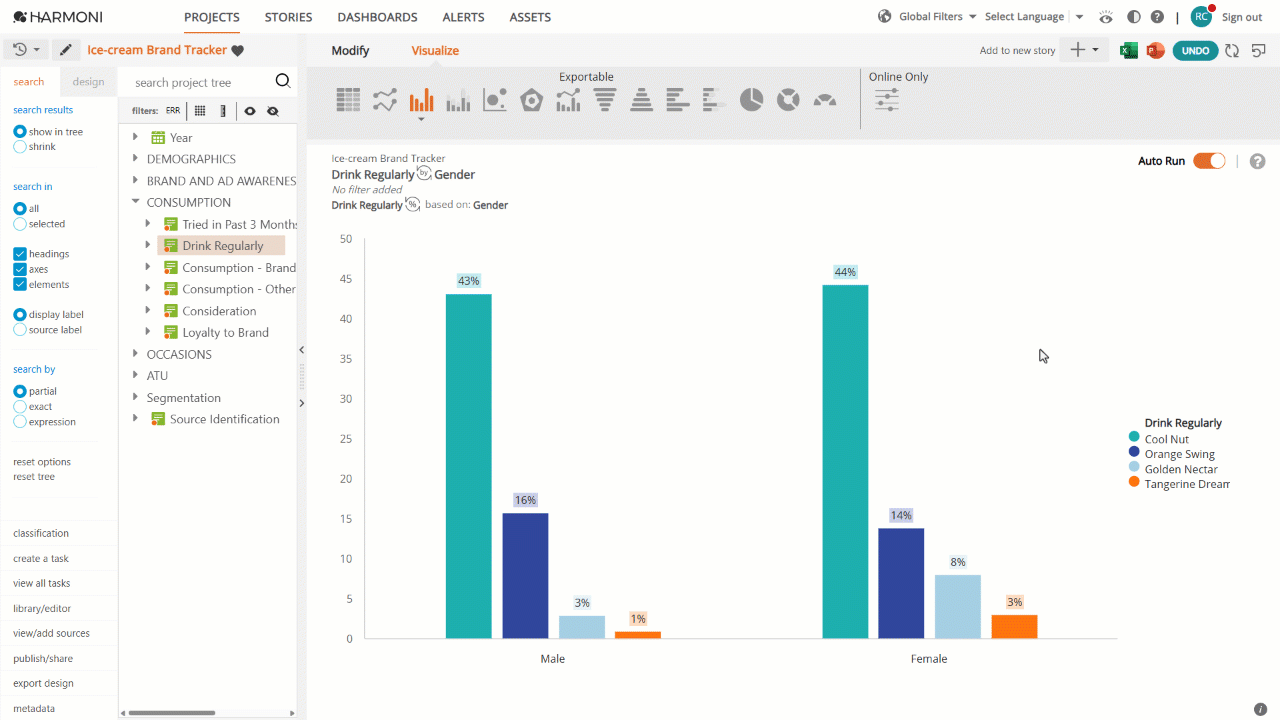The height and width of the screenshot is (720, 1280).
Task: Open the Global Filters dropdown
Action: [927, 17]
